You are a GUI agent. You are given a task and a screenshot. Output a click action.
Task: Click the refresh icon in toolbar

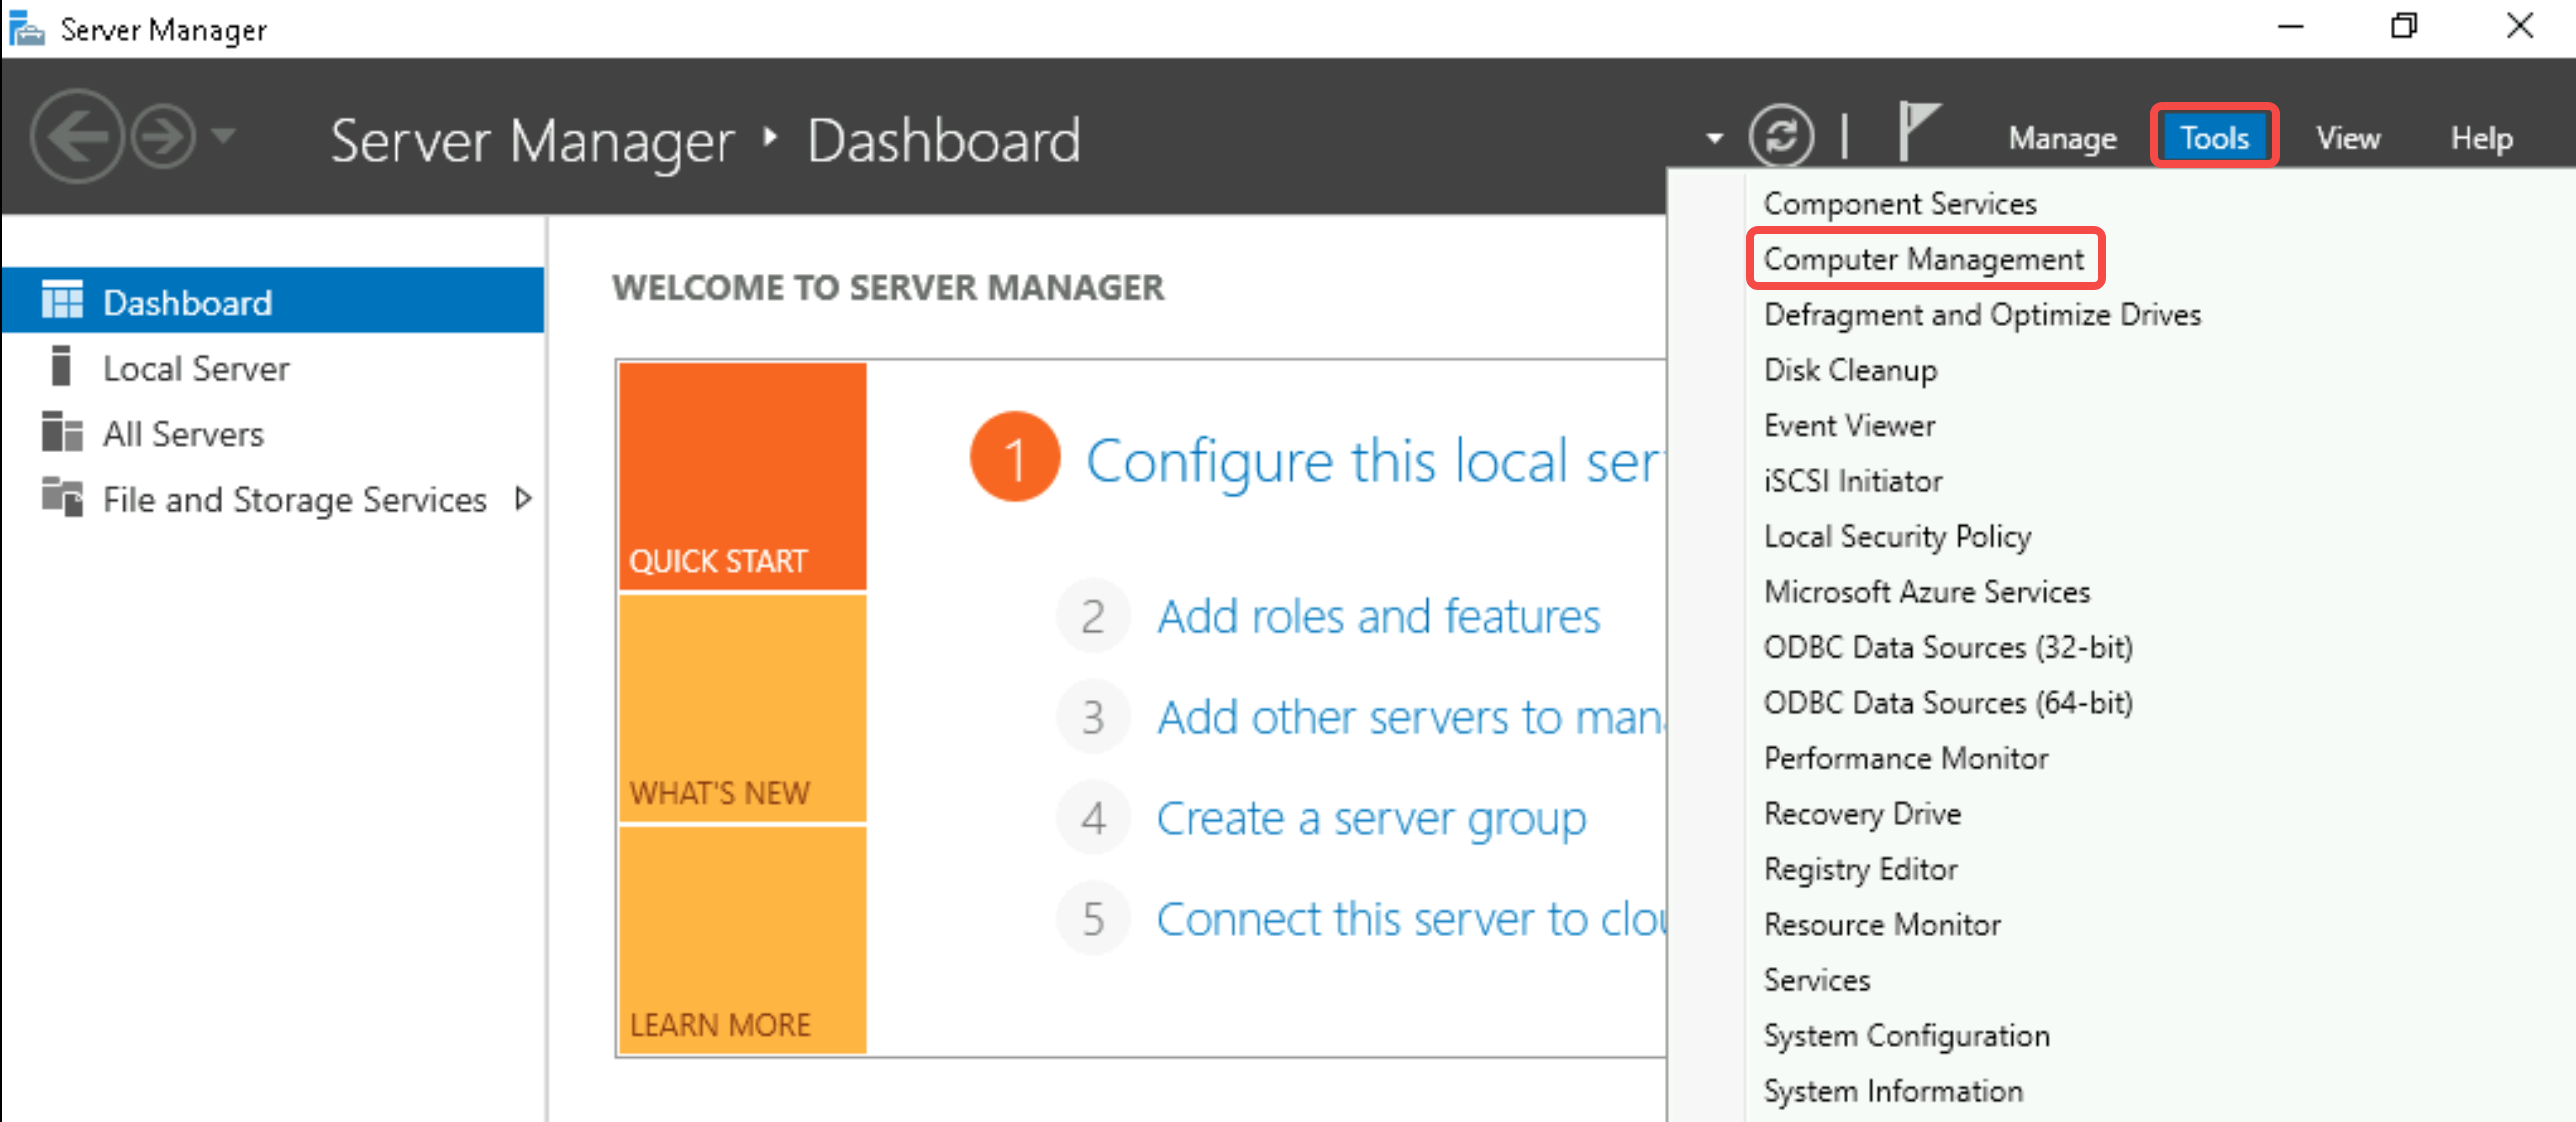pos(1782,135)
